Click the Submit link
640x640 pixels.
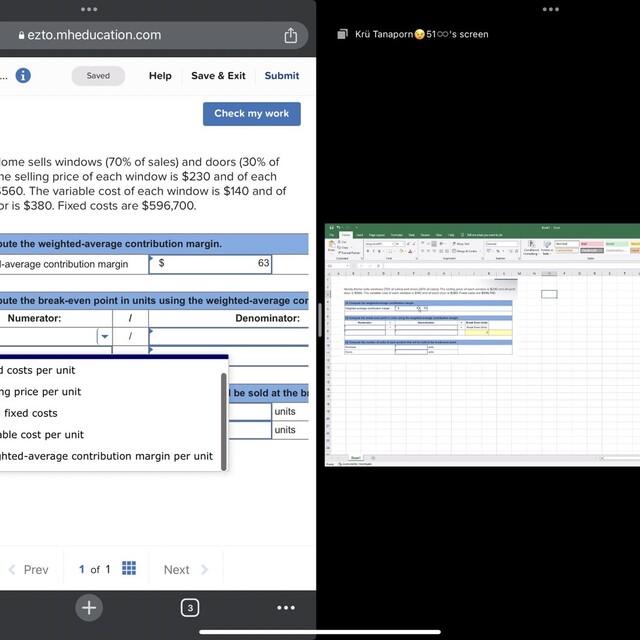281,76
